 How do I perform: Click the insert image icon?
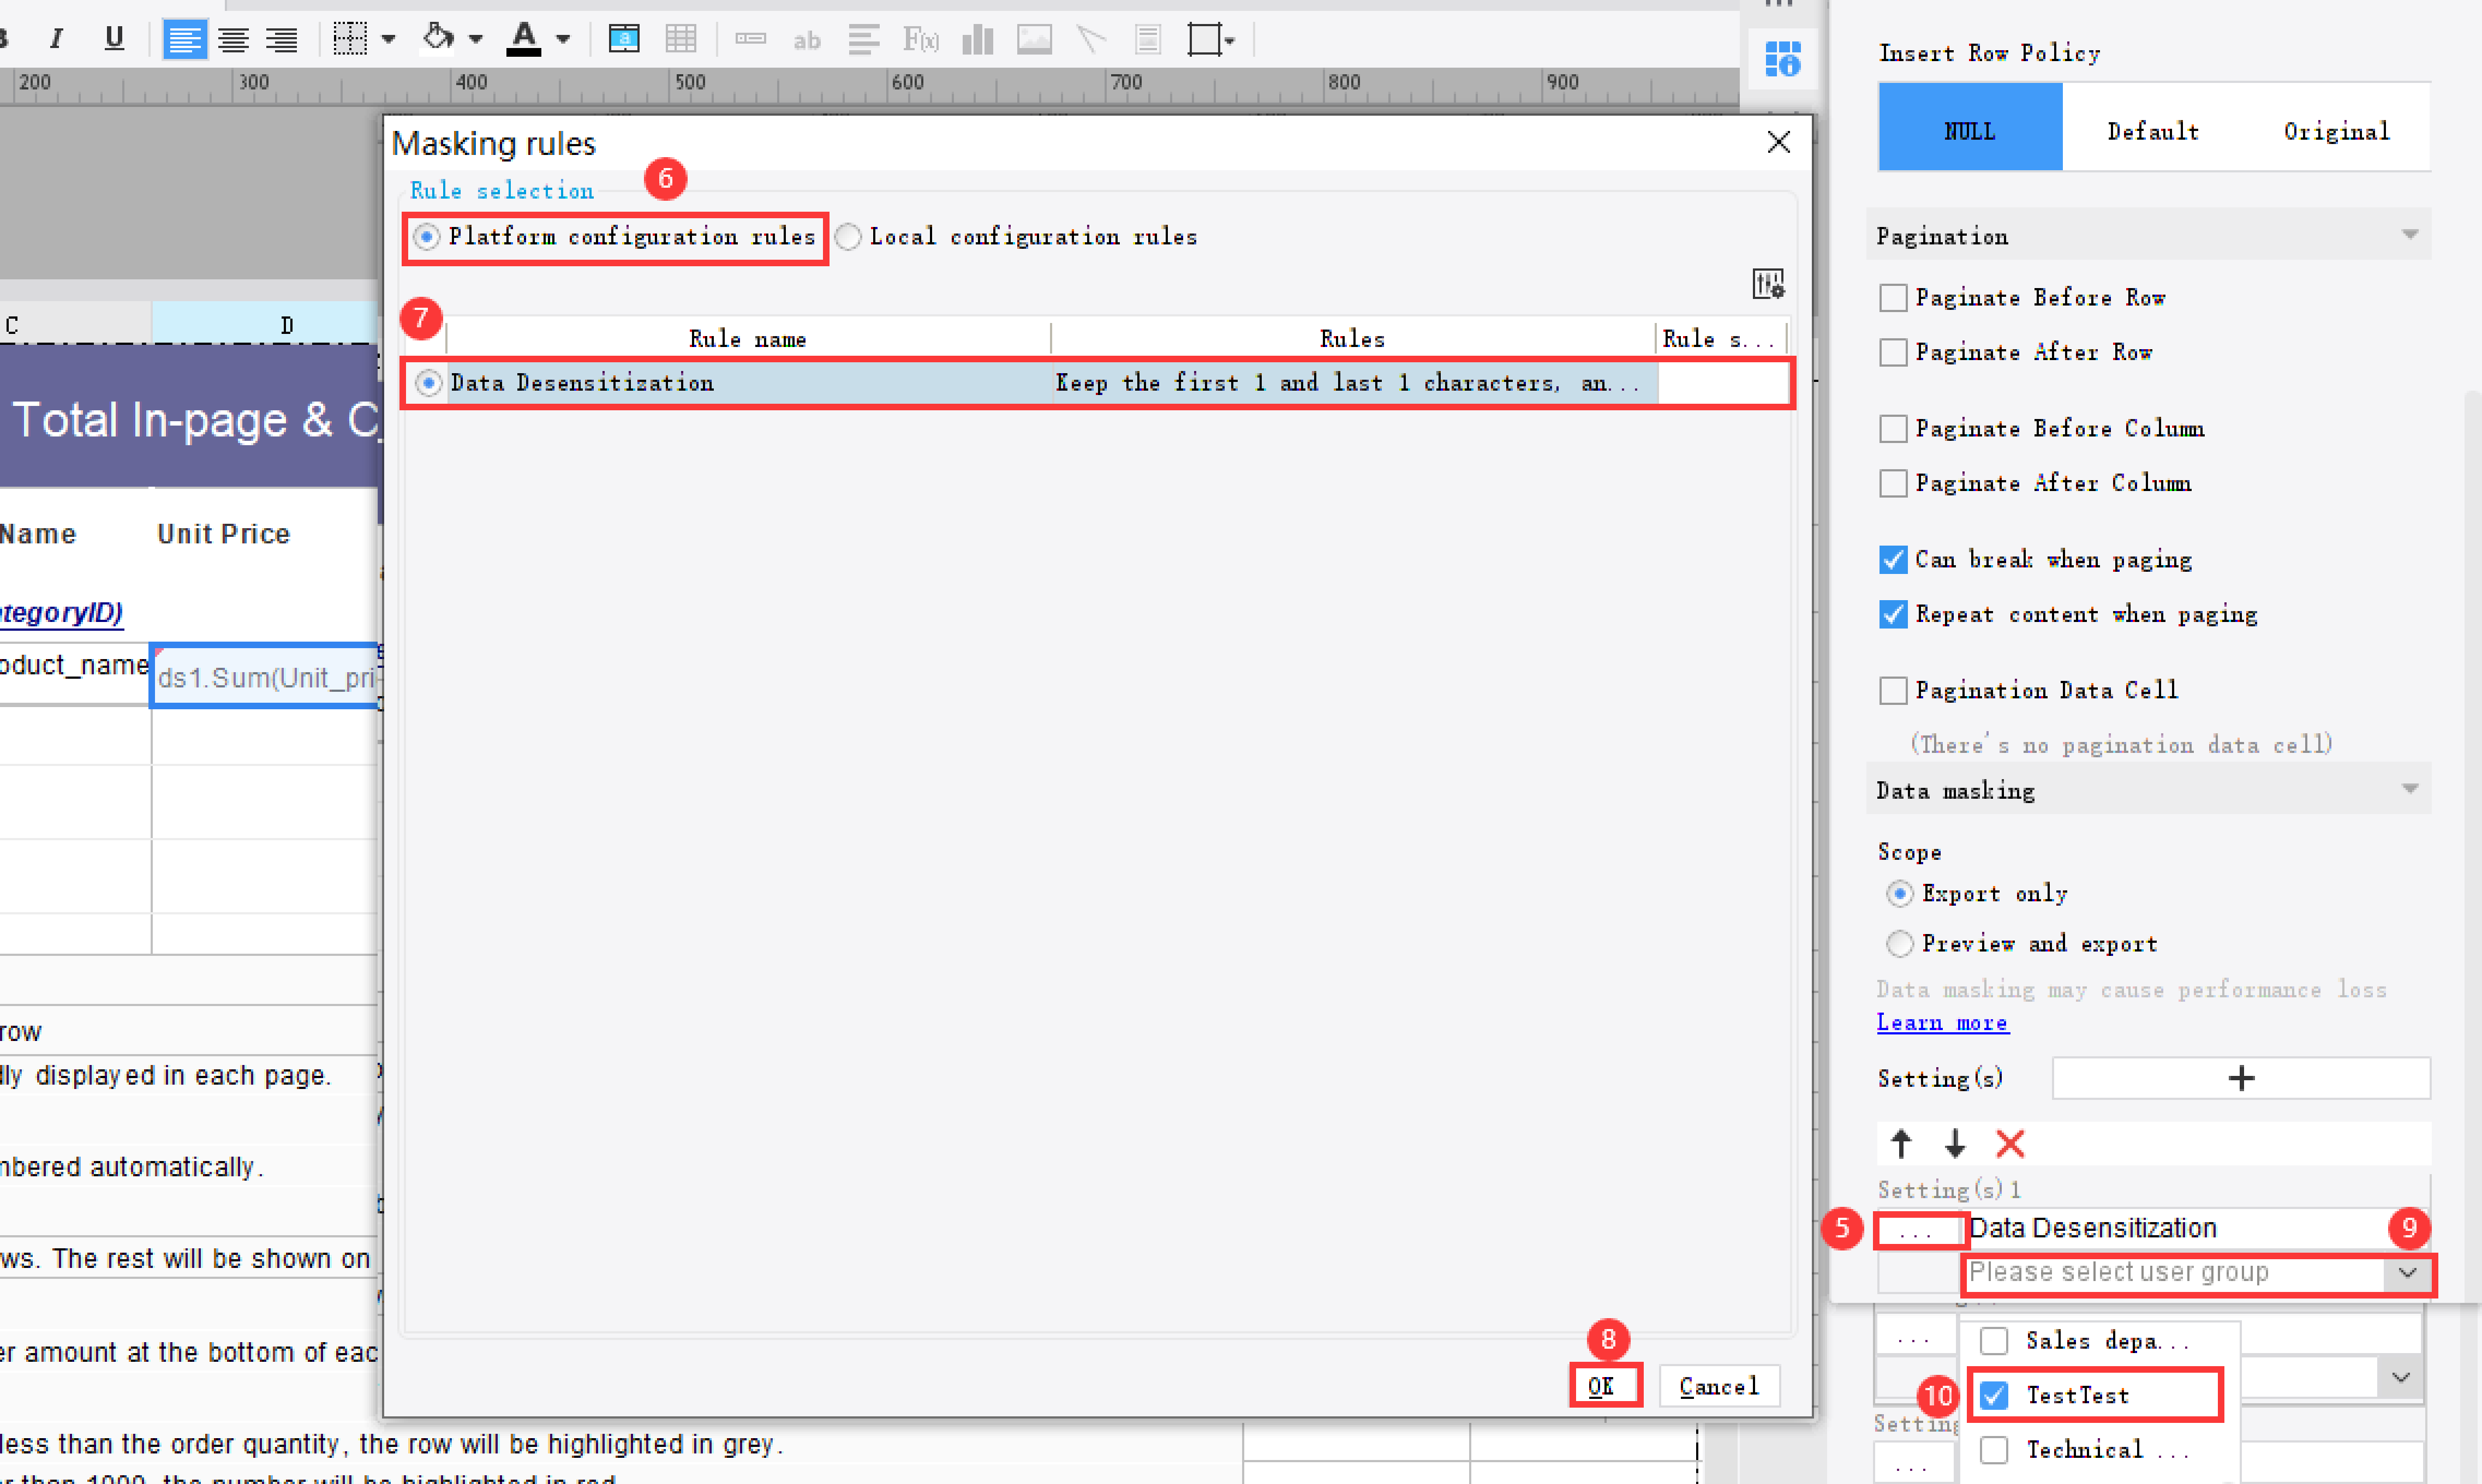click(1034, 39)
